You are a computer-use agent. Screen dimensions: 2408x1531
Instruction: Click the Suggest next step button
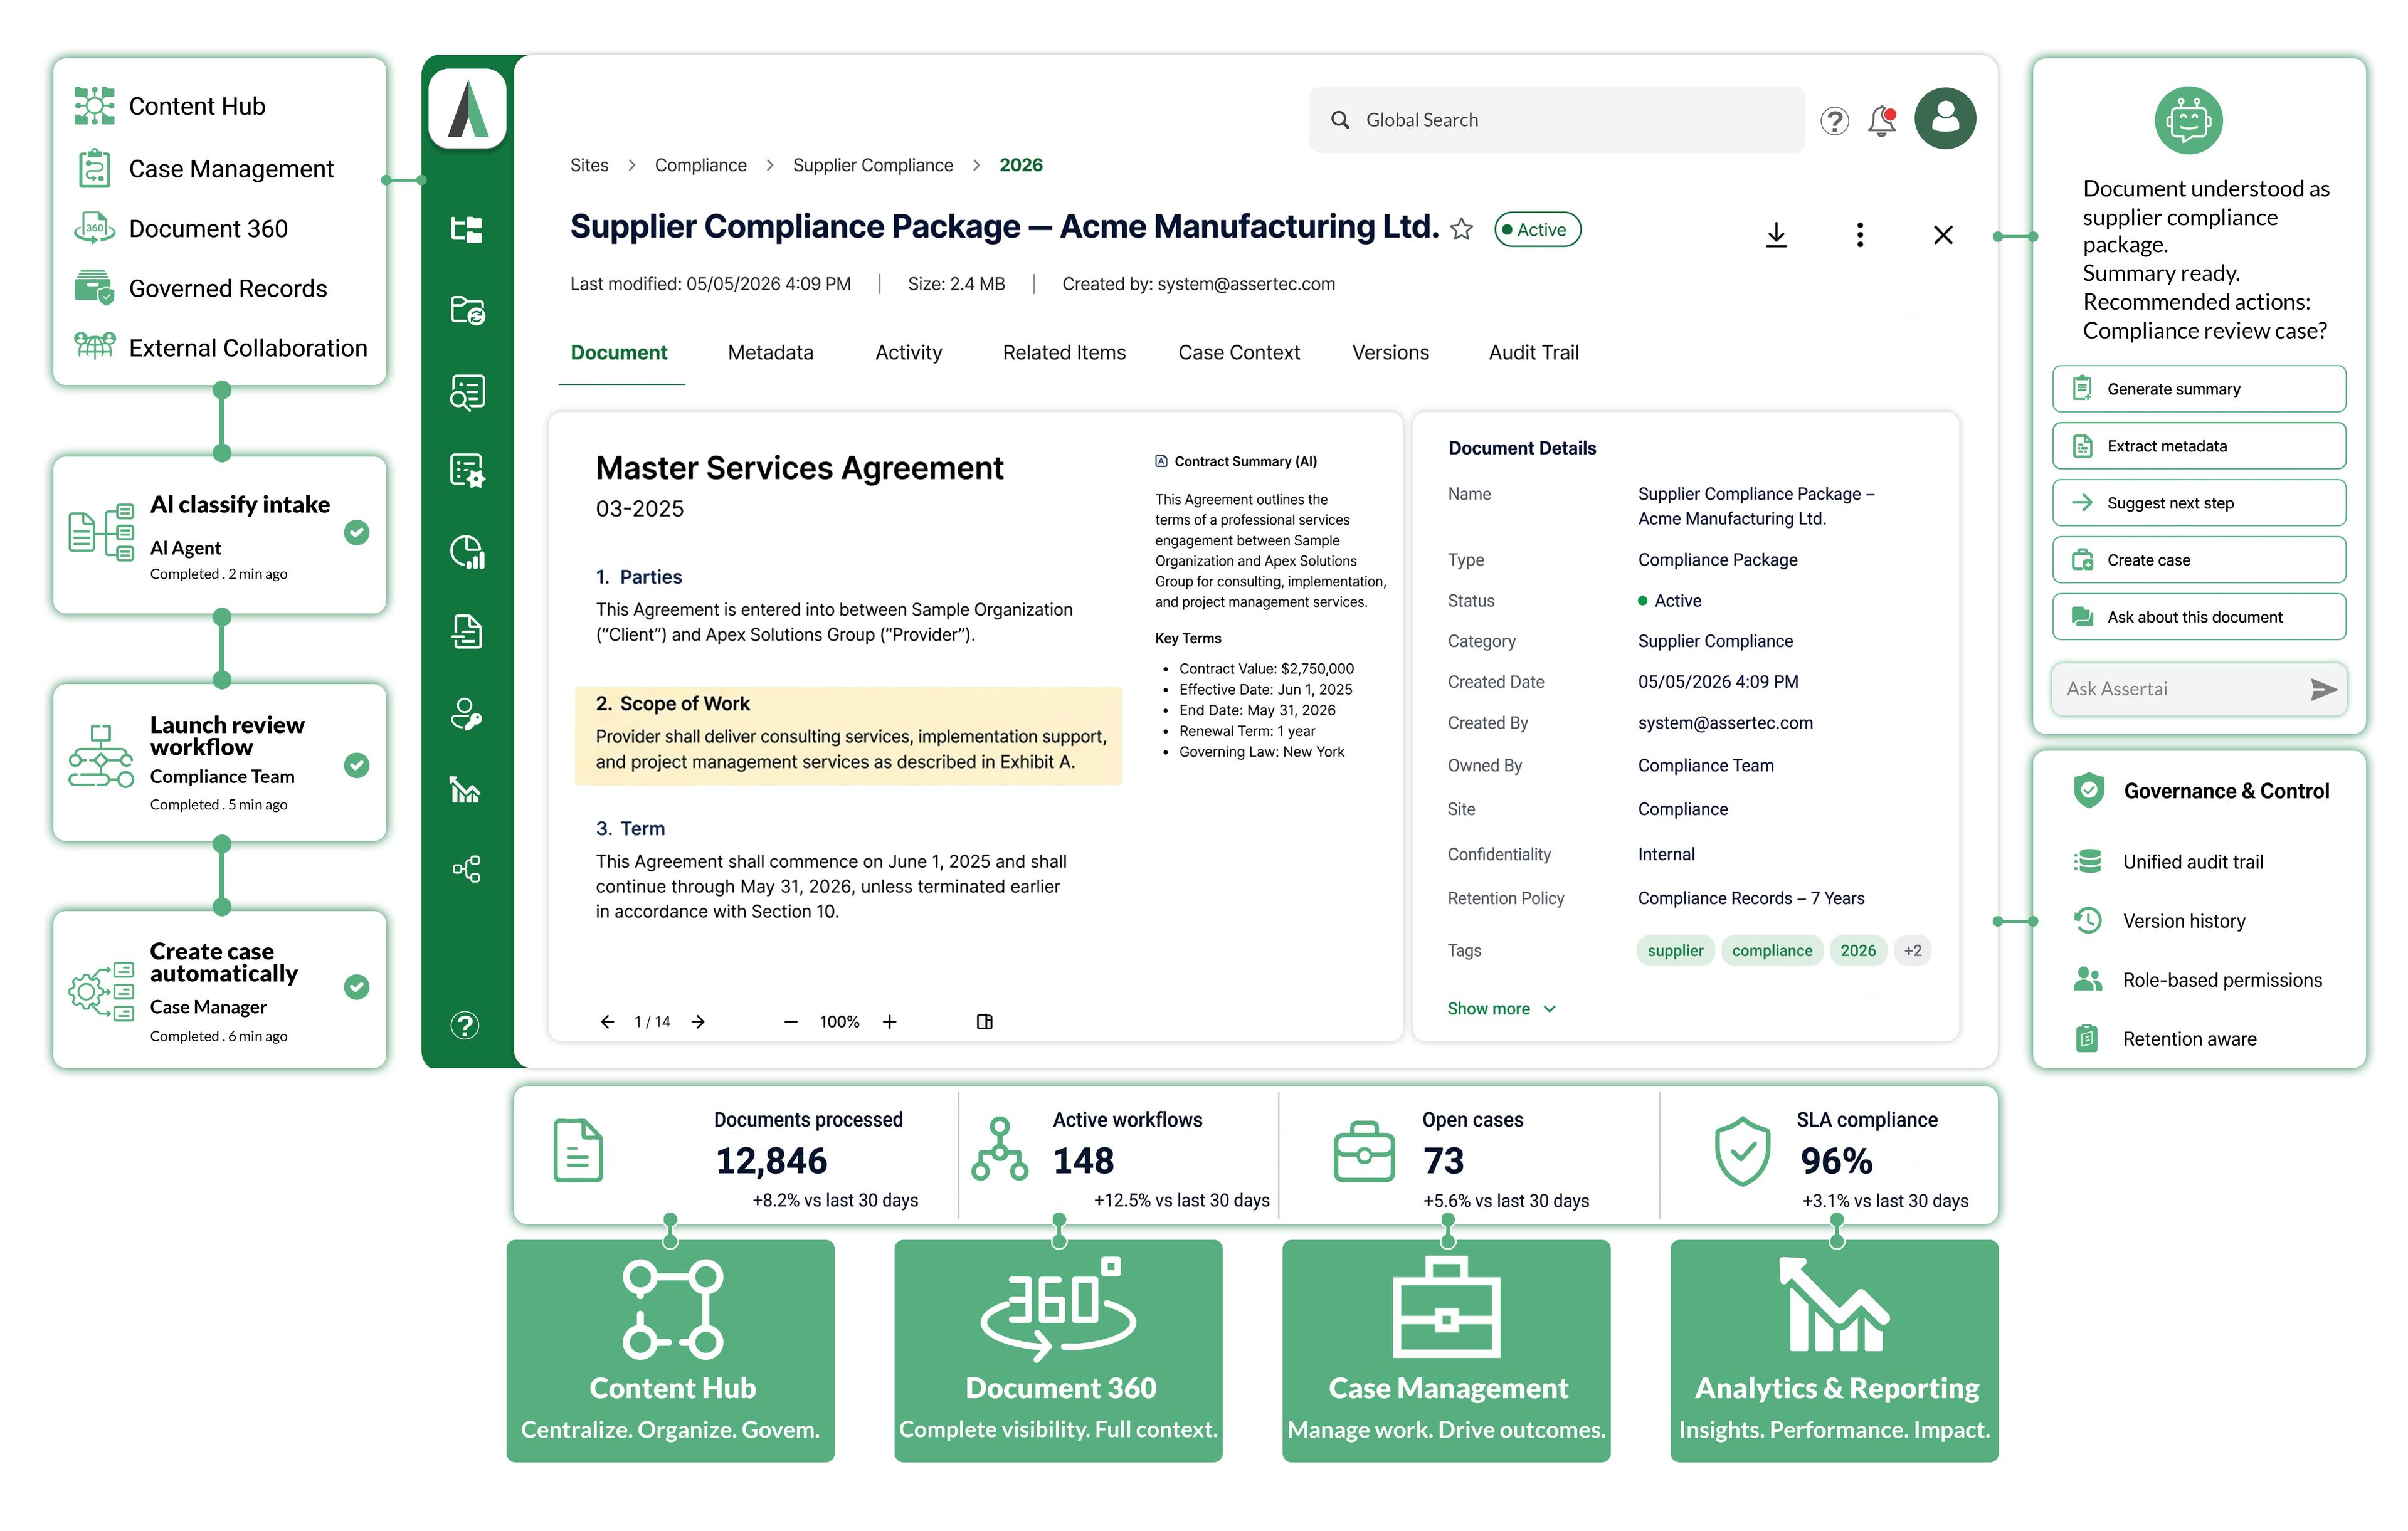click(x=2199, y=503)
